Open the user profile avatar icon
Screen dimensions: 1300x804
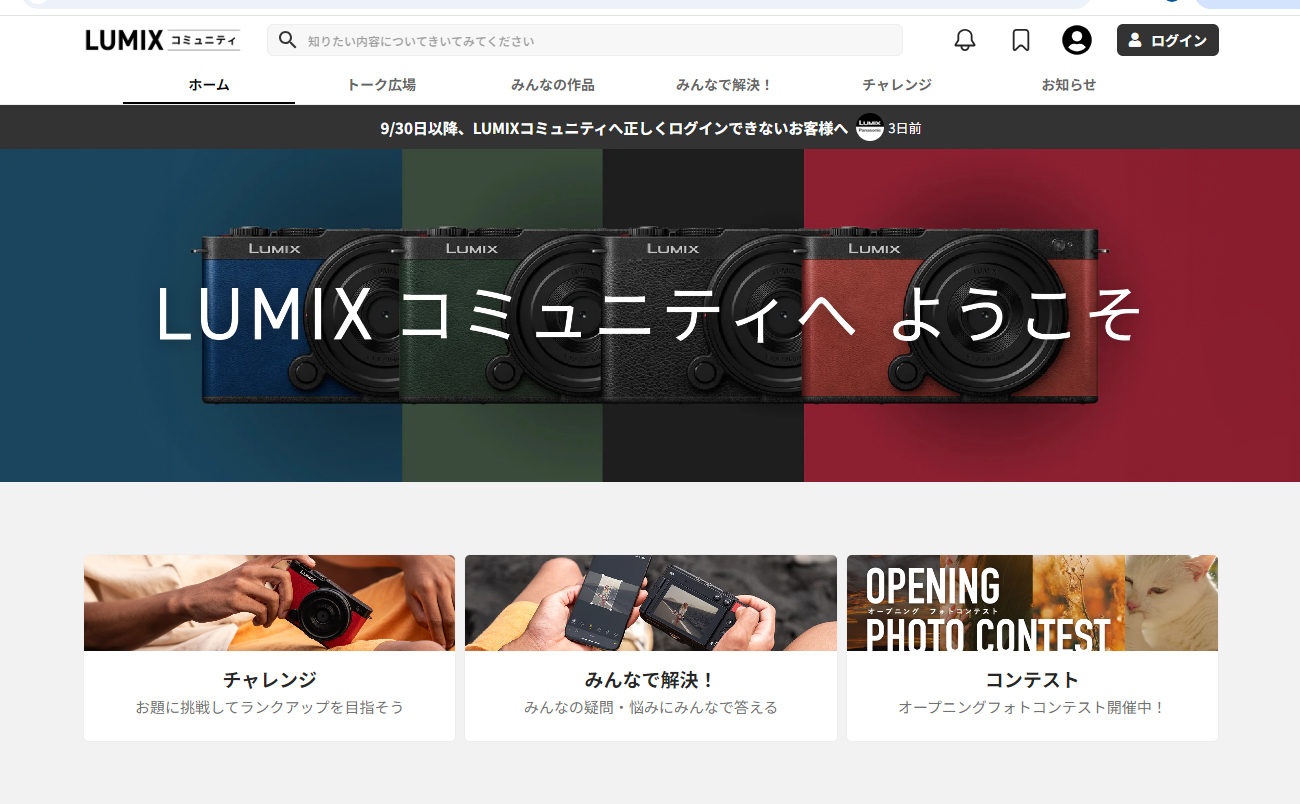click(1077, 40)
